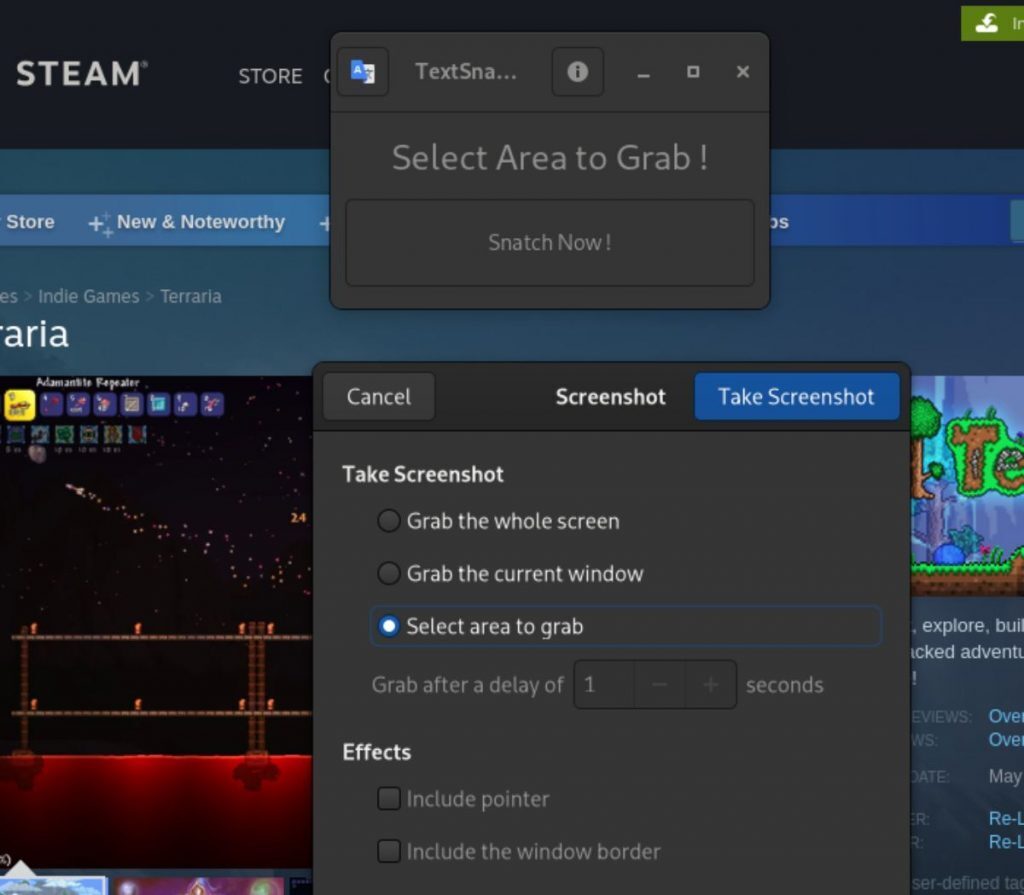The height and width of the screenshot is (895, 1024).
Task: Click the Install Steam download icon
Action: coord(987,23)
